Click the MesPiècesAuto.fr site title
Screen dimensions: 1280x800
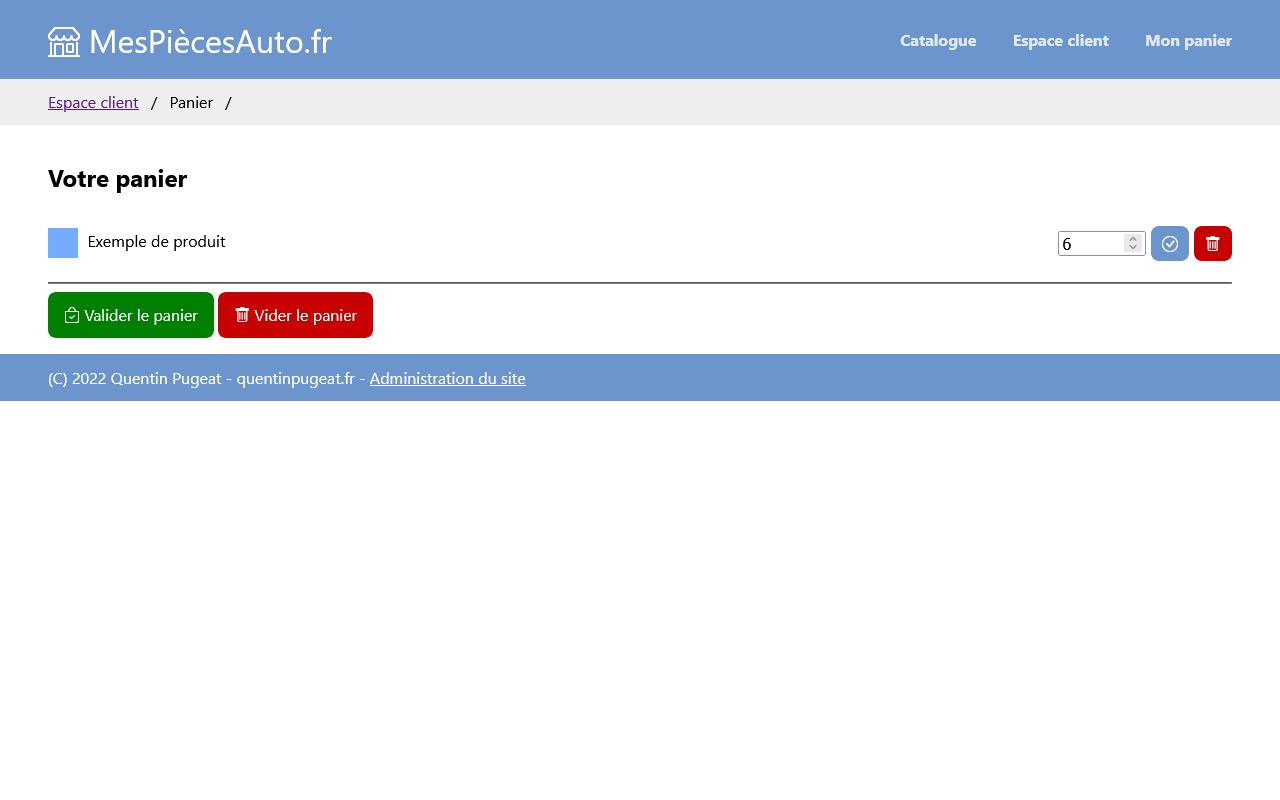[x=210, y=42]
